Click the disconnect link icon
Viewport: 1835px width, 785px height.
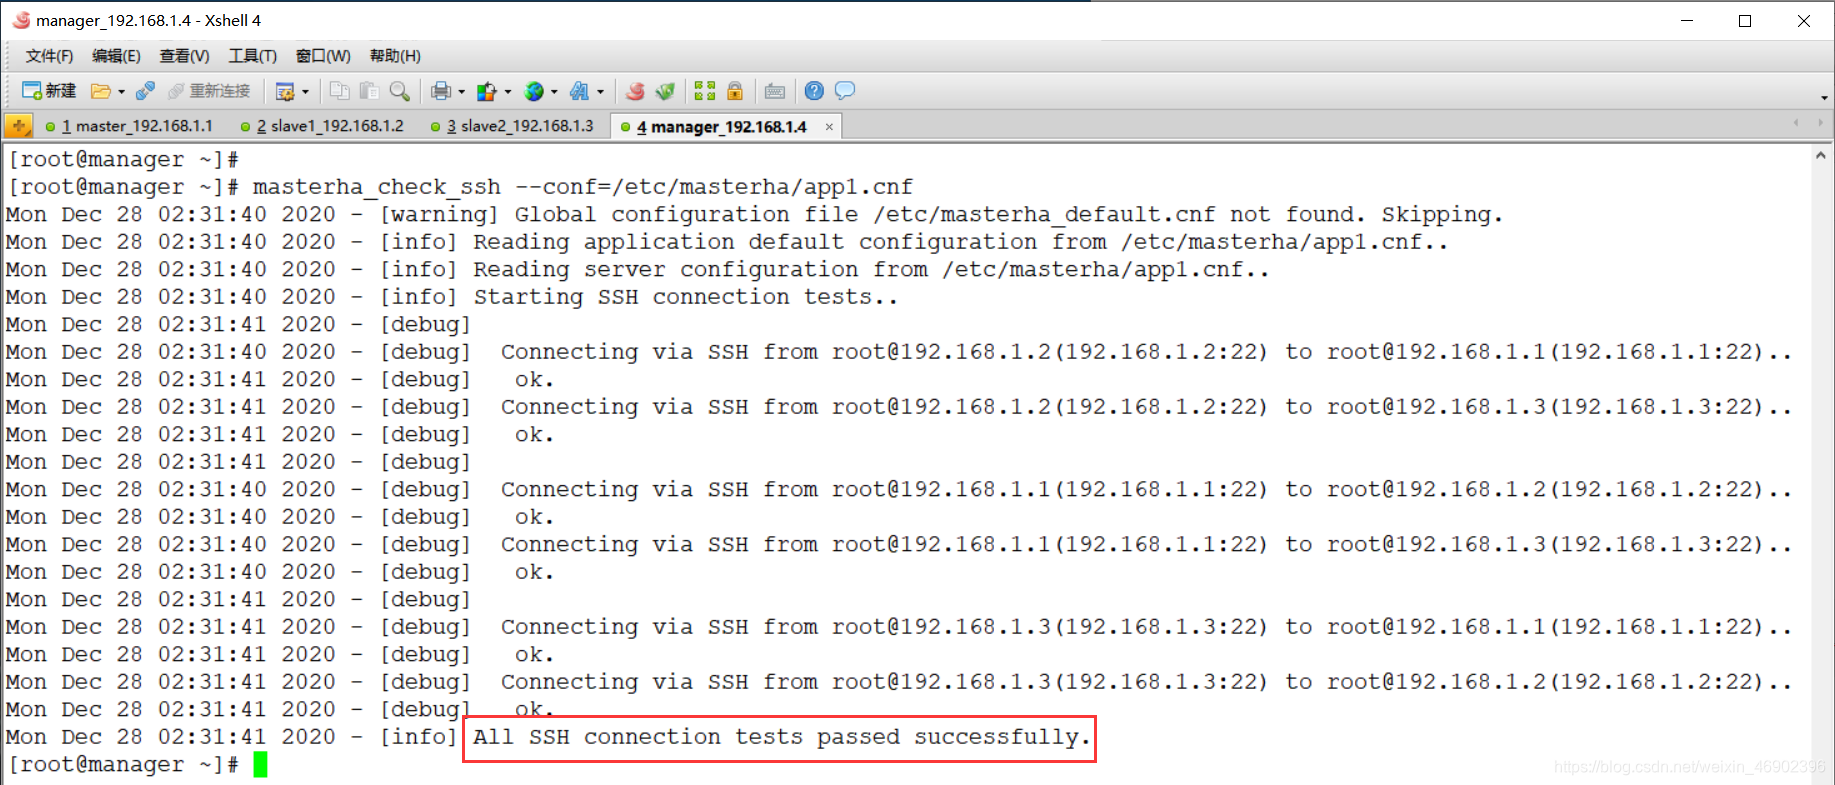pyautogui.click(x=145, y=91)
